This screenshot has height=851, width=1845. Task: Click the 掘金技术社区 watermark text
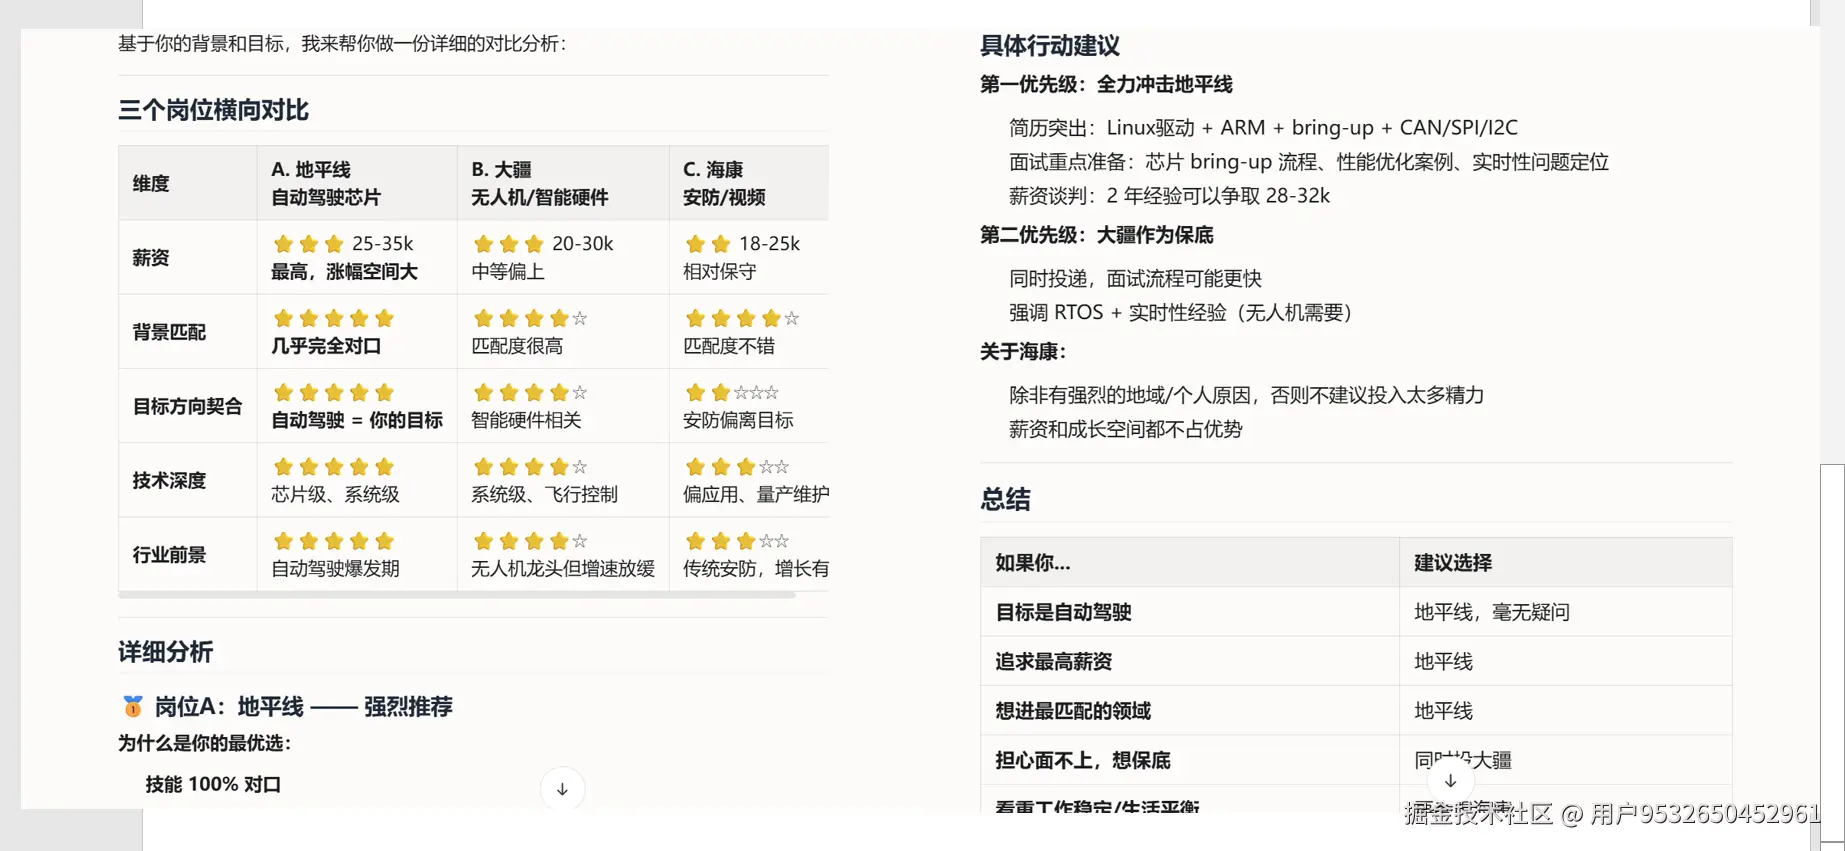click(x=1478, y=814)
